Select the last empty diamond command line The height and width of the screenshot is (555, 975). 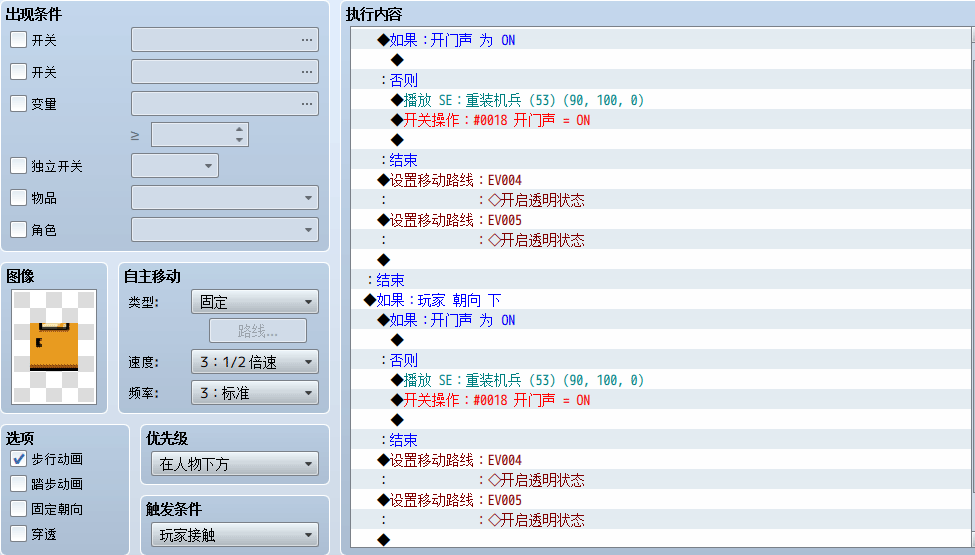pos(660,539)
